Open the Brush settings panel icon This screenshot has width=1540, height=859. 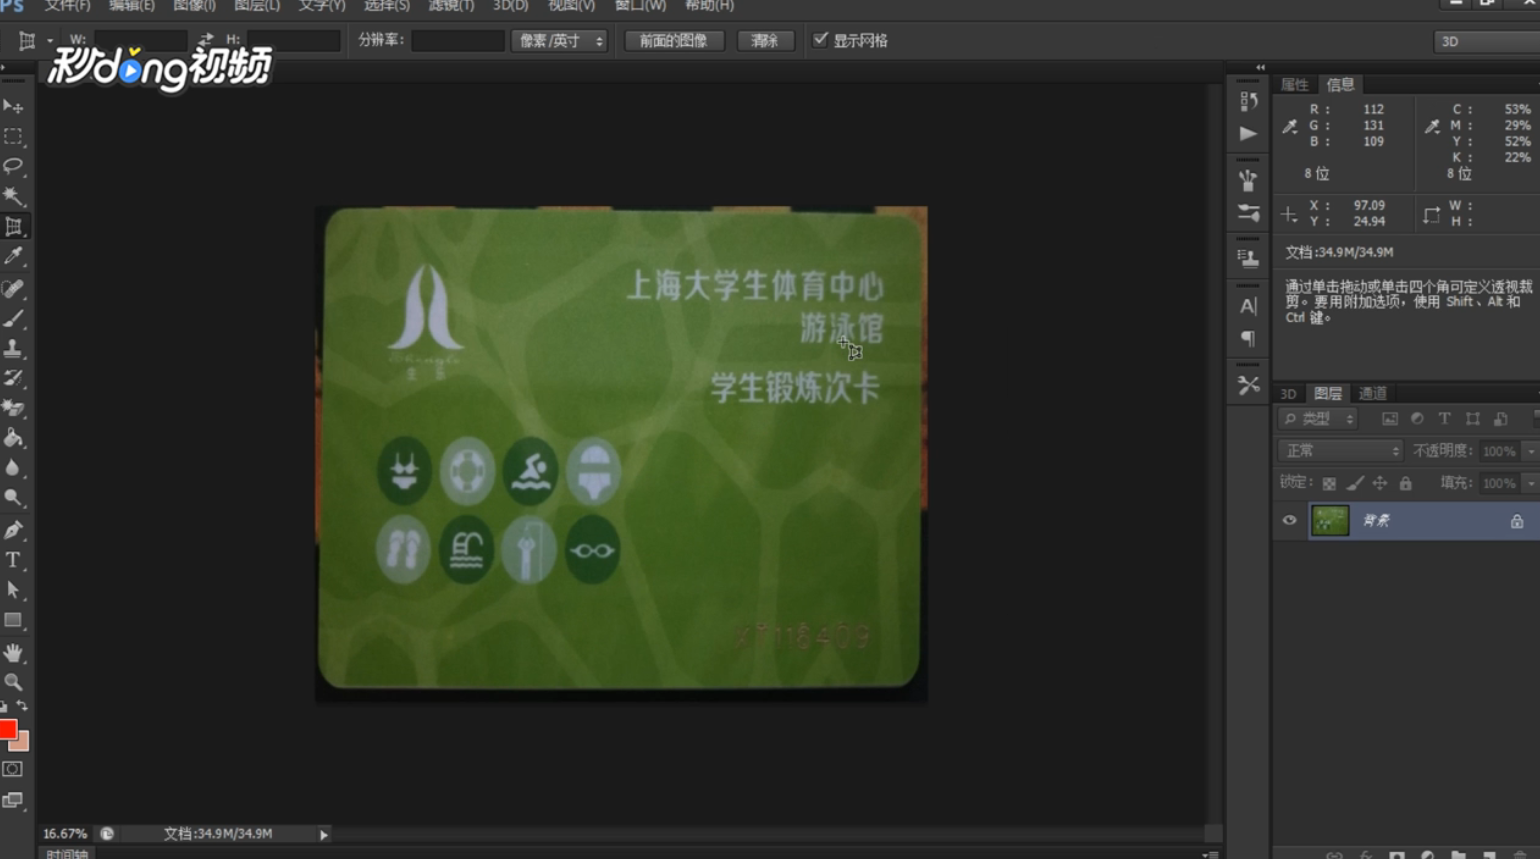click(x=1248, y=213)
